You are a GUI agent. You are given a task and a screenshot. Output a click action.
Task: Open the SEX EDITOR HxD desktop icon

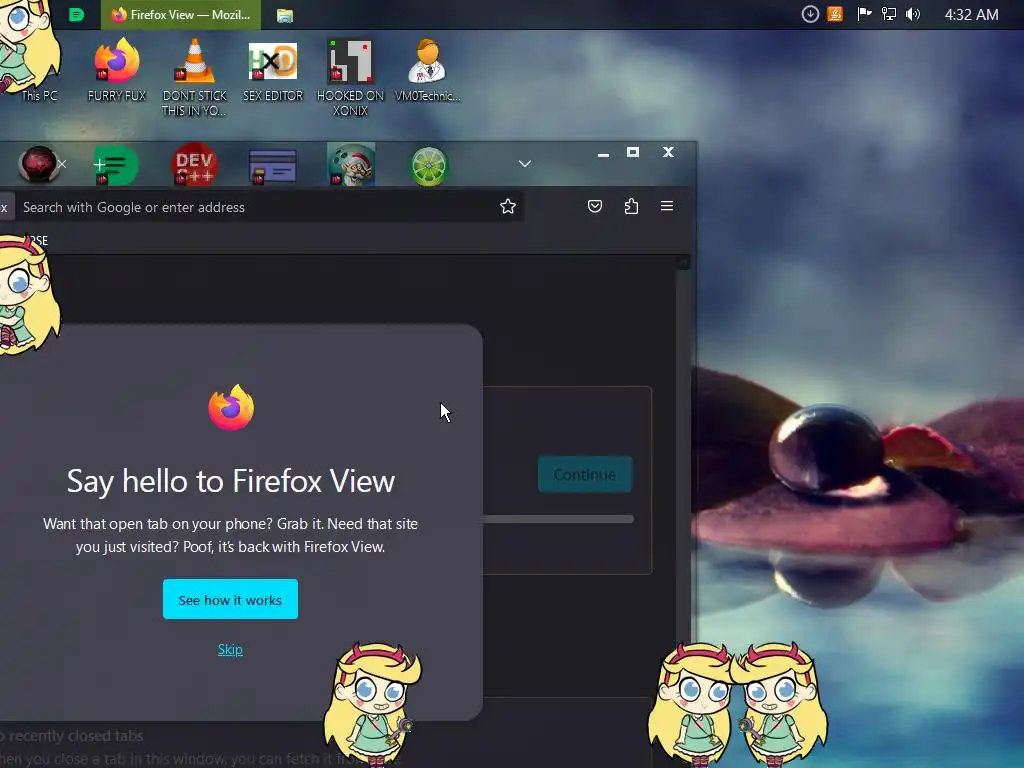pos(273,70)
